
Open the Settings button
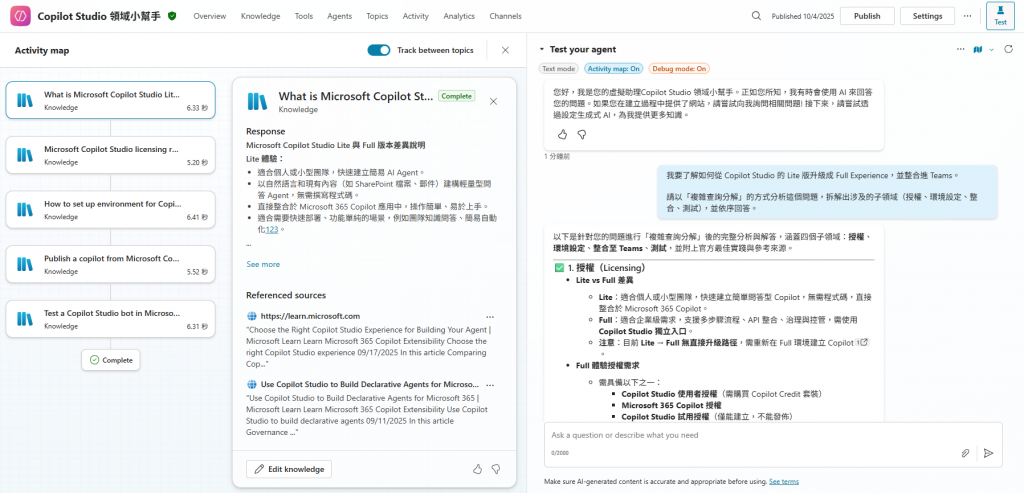click(927, 16)
